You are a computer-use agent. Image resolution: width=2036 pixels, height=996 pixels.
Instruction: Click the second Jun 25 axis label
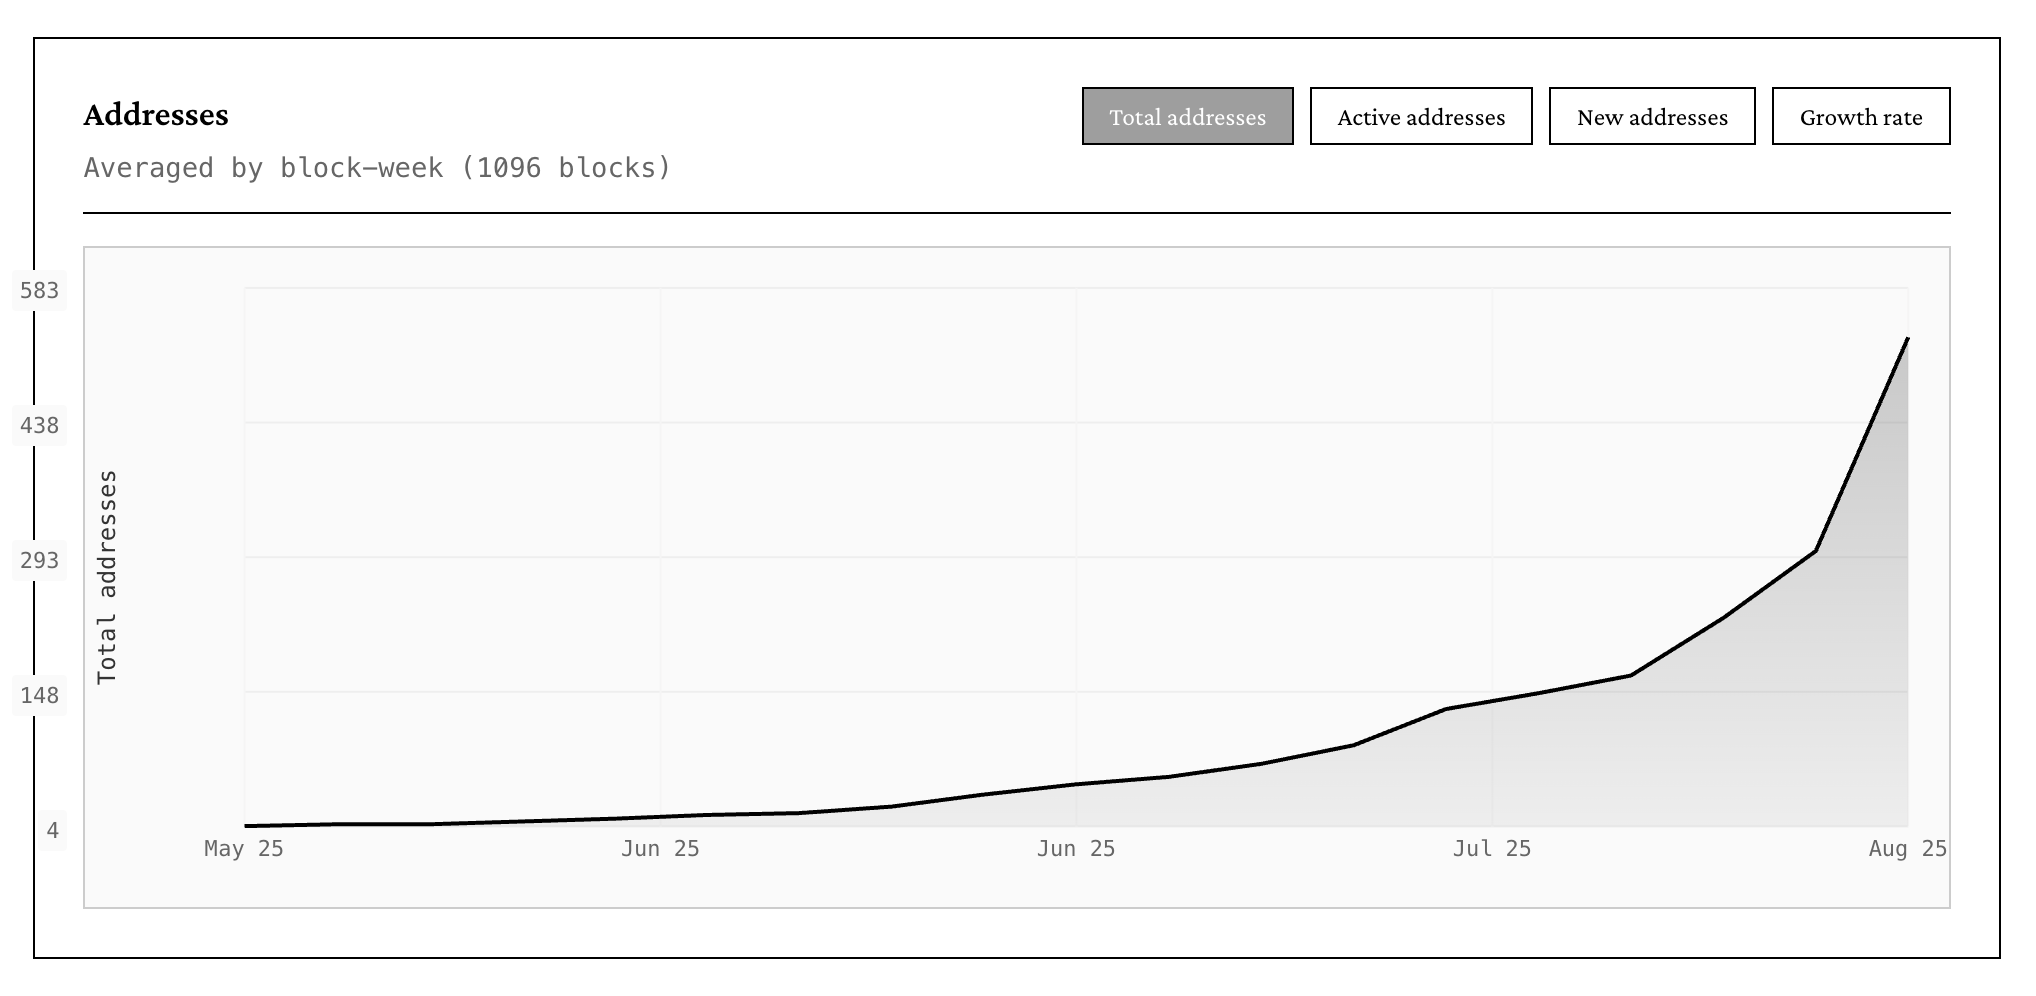[1076, 849]
